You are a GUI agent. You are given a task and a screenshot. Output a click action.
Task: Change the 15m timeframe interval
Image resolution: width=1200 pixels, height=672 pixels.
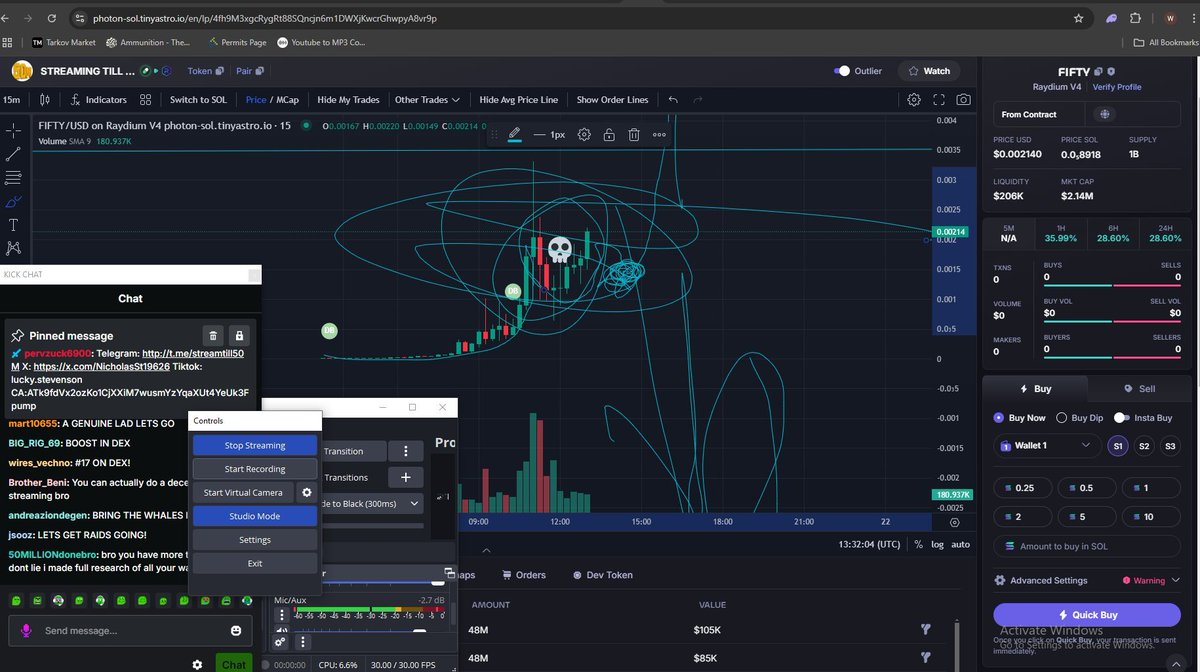click(11, 100)
